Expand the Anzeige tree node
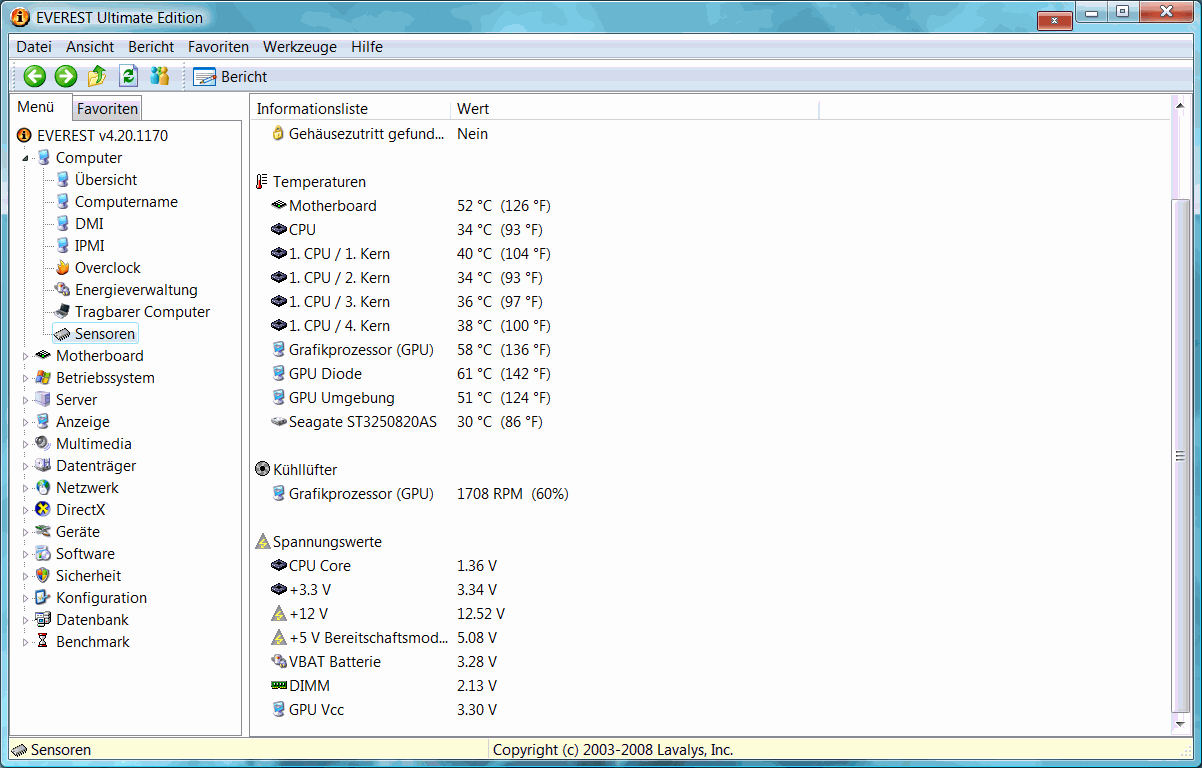 coord(25,422)
